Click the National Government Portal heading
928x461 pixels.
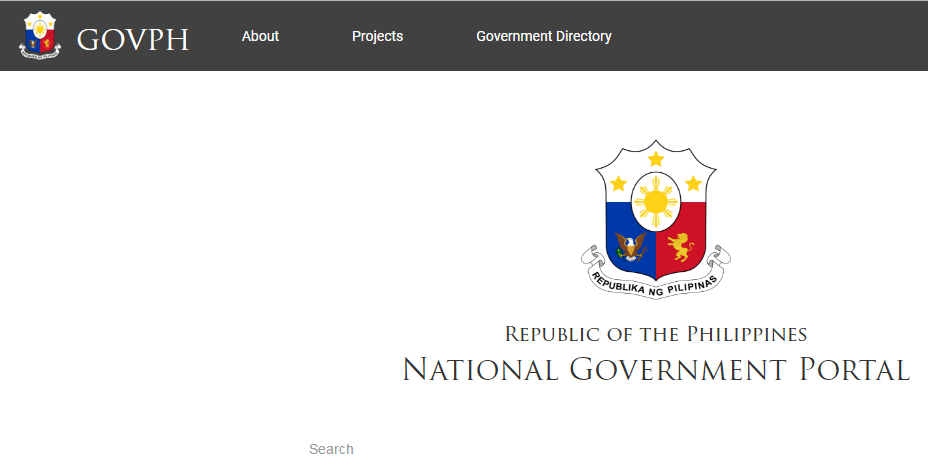(x=656, y=369)
